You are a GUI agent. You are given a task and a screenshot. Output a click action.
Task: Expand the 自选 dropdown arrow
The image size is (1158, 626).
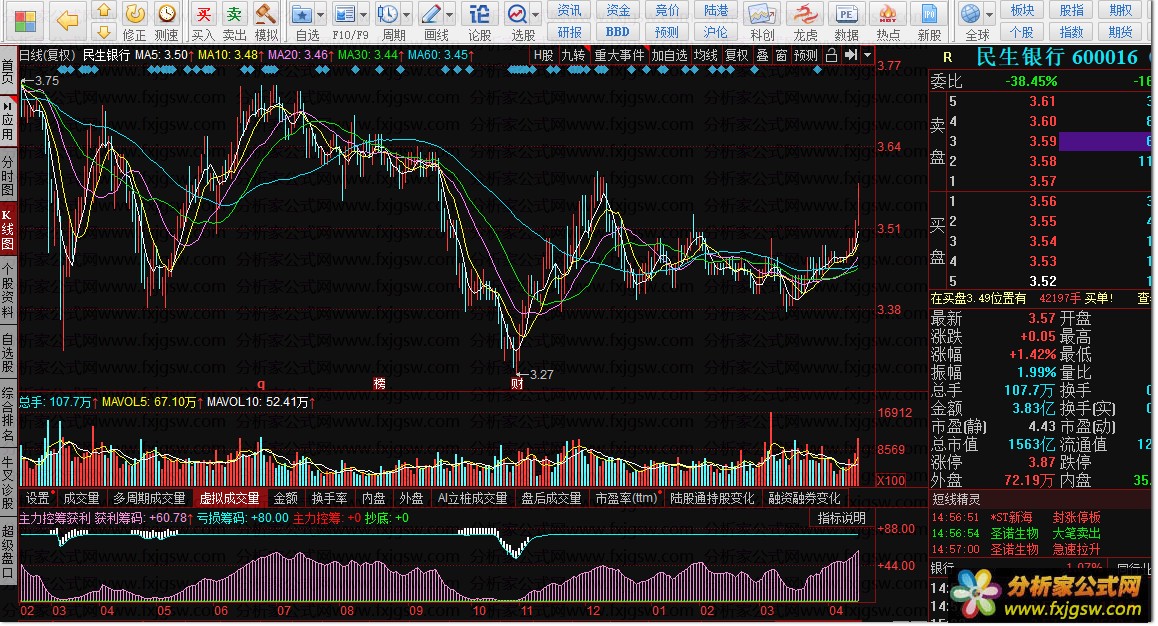(321, 14)
